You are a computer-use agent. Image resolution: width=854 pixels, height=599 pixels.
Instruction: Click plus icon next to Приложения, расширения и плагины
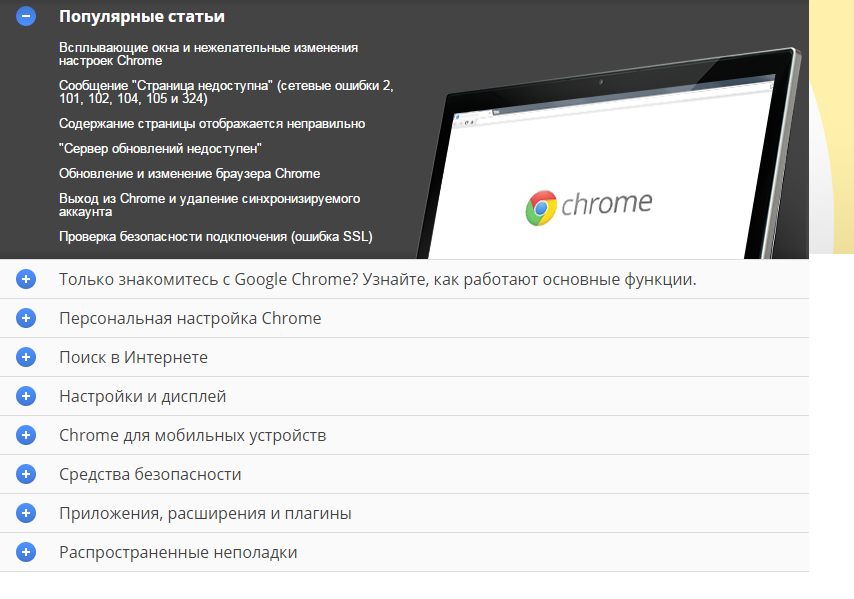[x=26, y=513]
